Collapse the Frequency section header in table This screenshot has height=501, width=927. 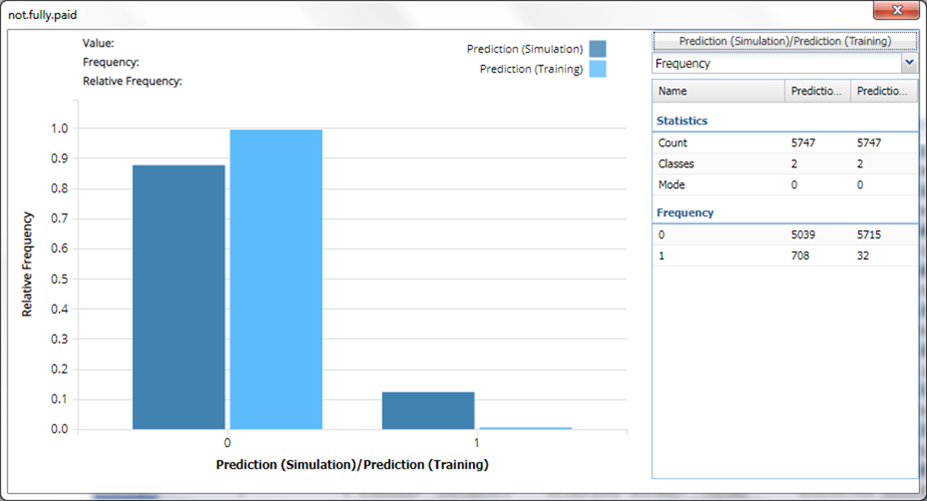pyautogui.click(x=685, y=213)
